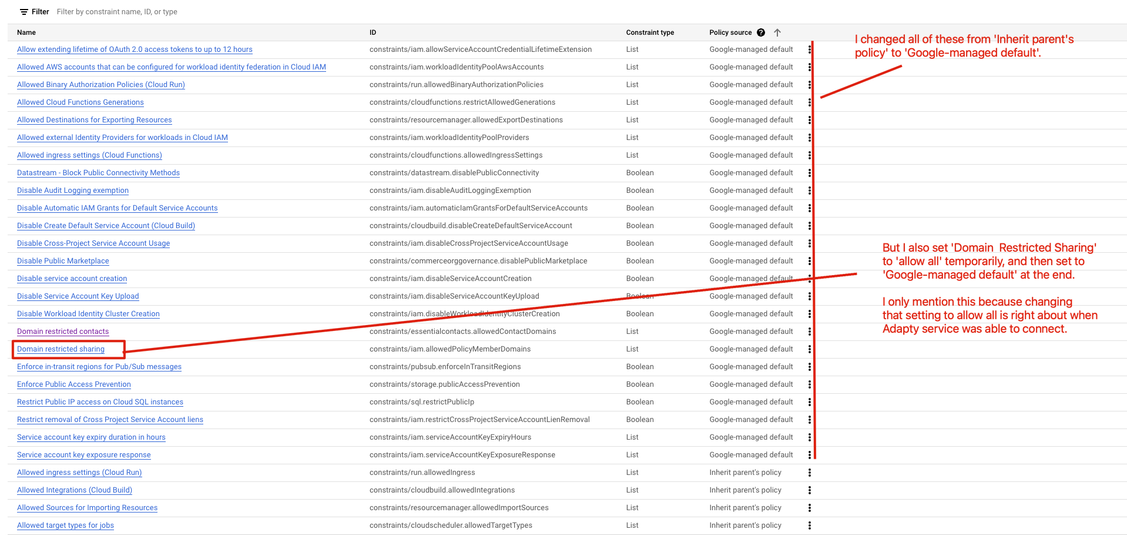Open Disable Audit Logging exemption link
This screenshot has width=1127, height=535.
click(73, 190)
